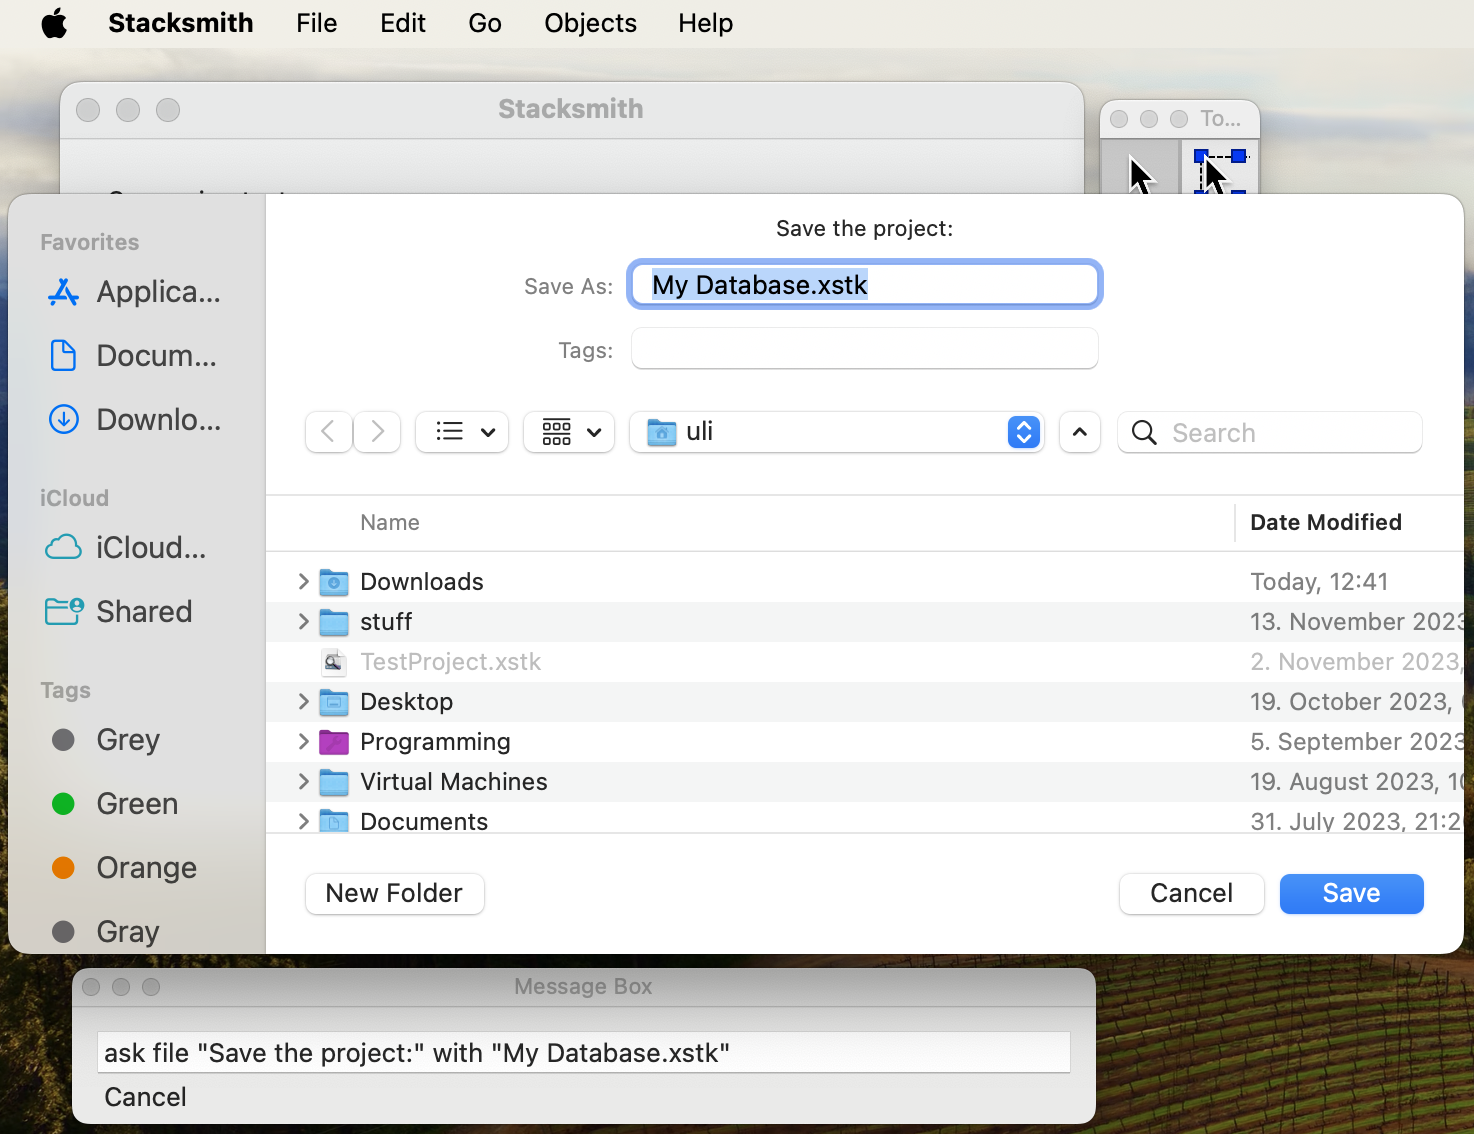1474x1134 pixels.
Task: Open the Apple menu
Action: [54, 23]
